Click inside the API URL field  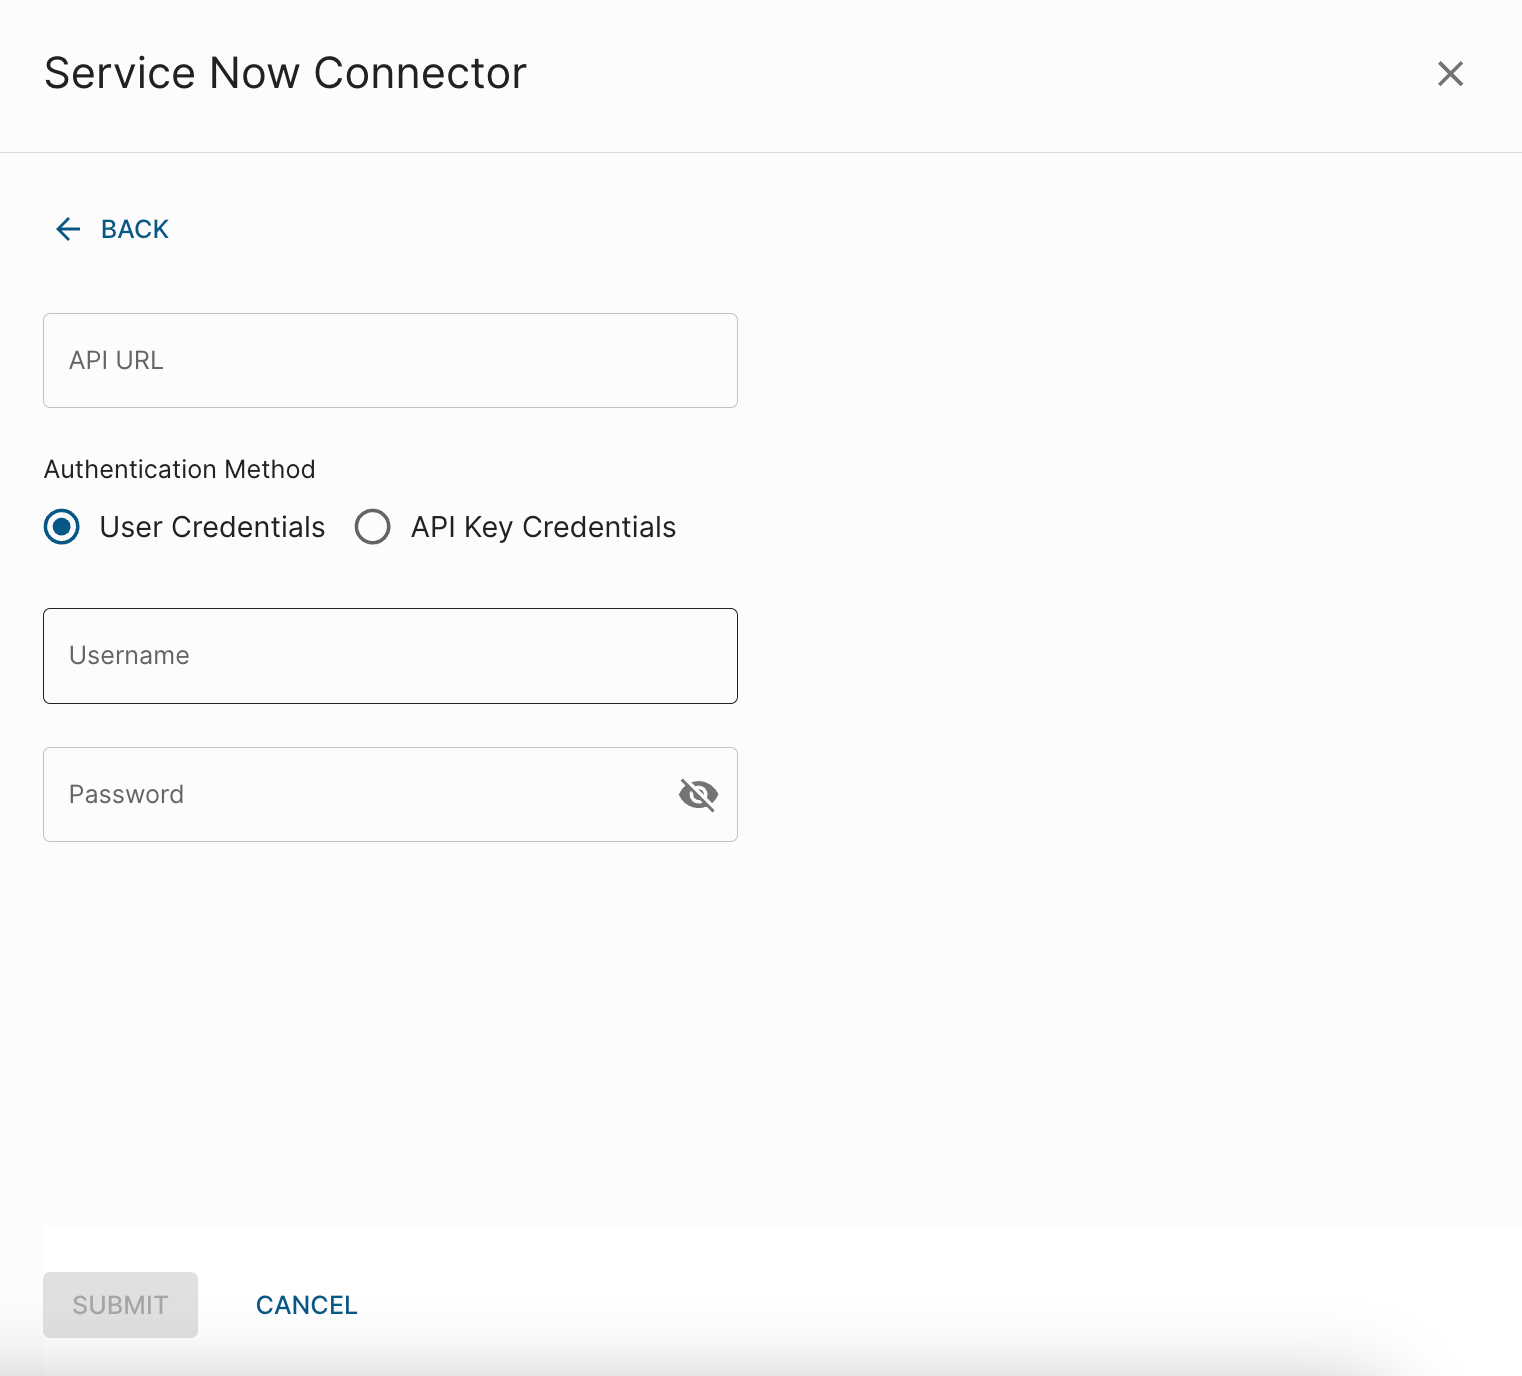[x=390, y=360]
